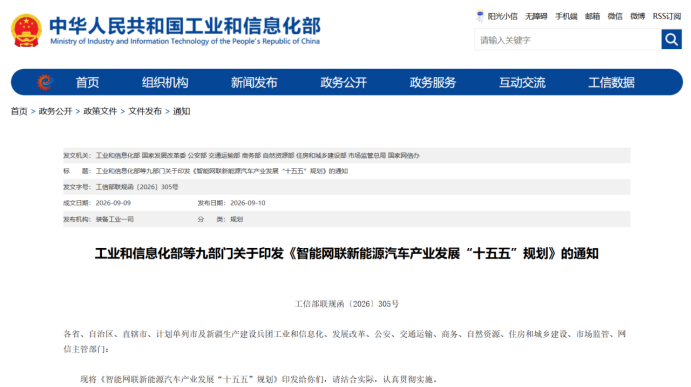Image resolution: width=691 pixels, height=387 pixels.
Task: Open the 阳光小信 assistant icon
Action: coord(480,16)
